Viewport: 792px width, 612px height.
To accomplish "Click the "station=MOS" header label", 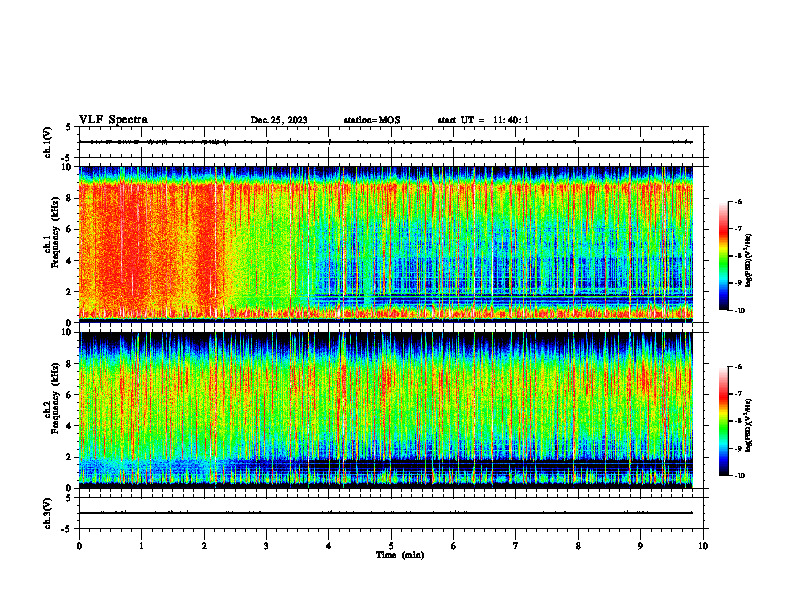I will click(x=372, y=120).
